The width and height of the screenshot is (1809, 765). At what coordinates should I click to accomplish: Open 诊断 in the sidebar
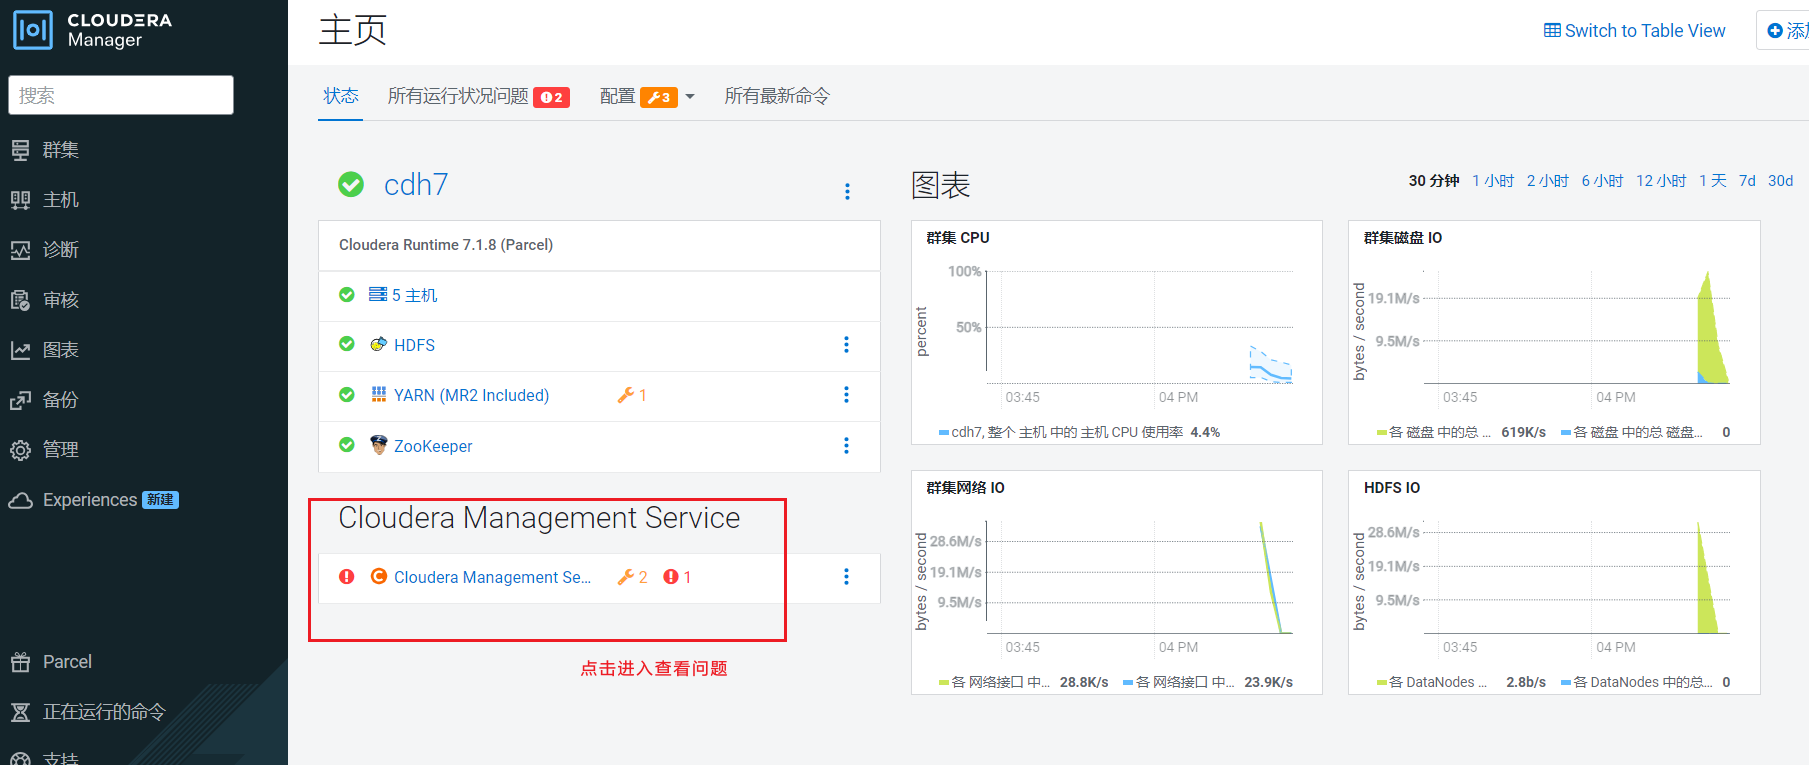coord(60,250)
